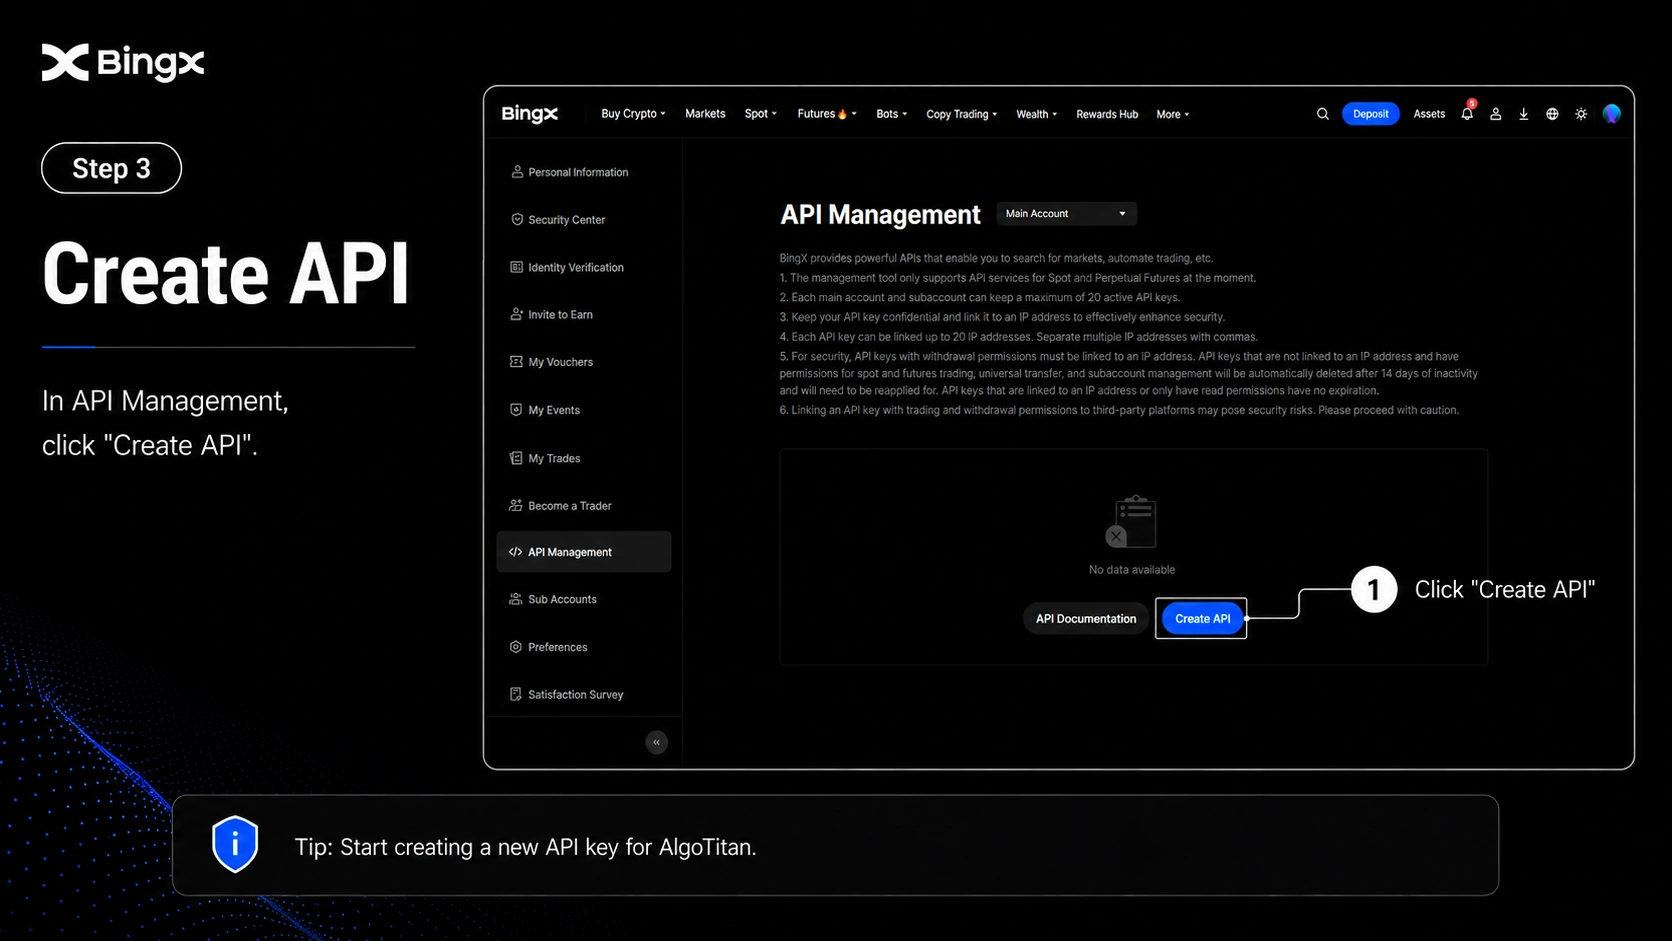Click the Create API button
The height and width of the screenshot is (941, 1672).
[x=1202, y=619]
